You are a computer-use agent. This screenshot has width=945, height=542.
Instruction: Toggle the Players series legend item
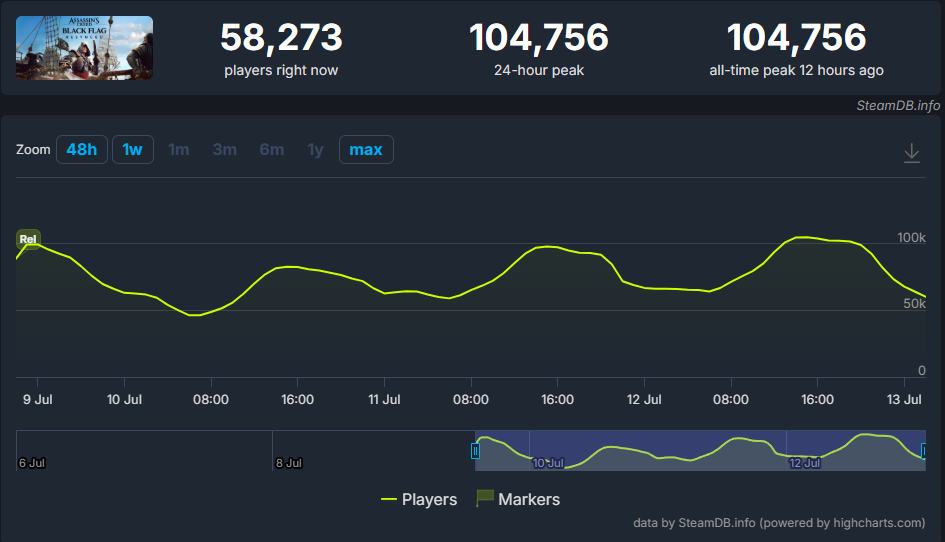(419, 499)
